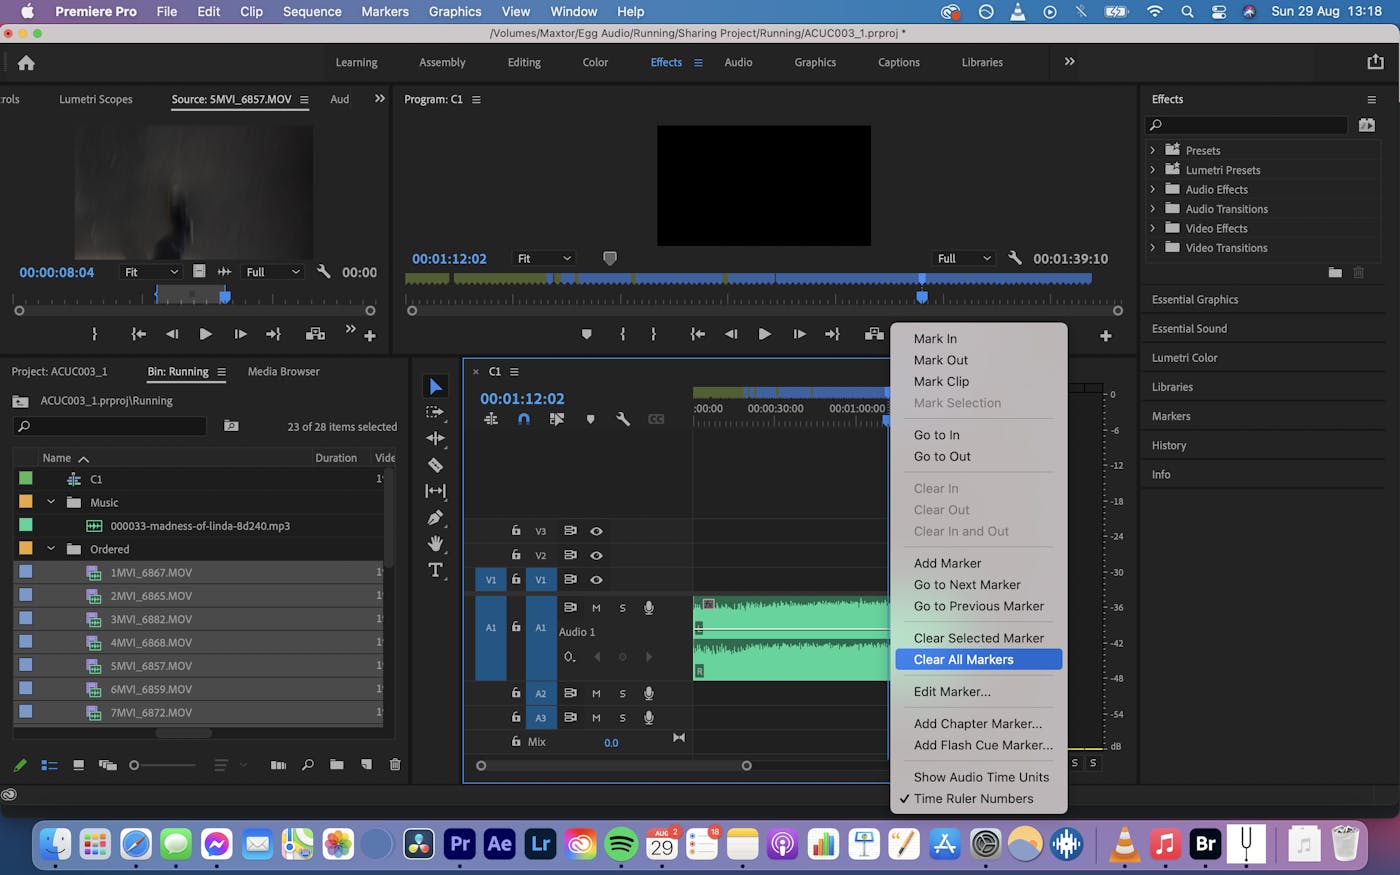Switch to Media Browser tab
This screenshot has width=1400, height=875.
(283, 371)
